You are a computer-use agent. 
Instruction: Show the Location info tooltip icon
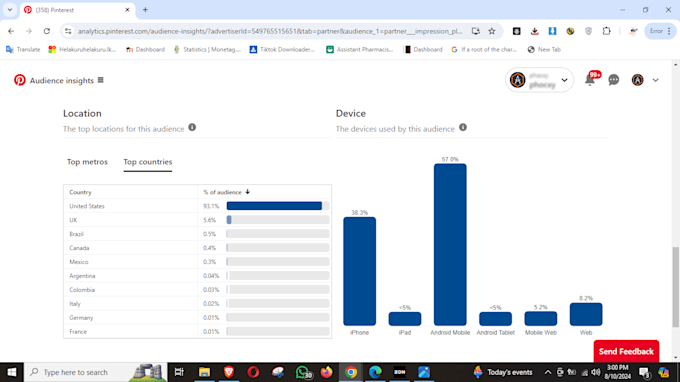point(192,127)
